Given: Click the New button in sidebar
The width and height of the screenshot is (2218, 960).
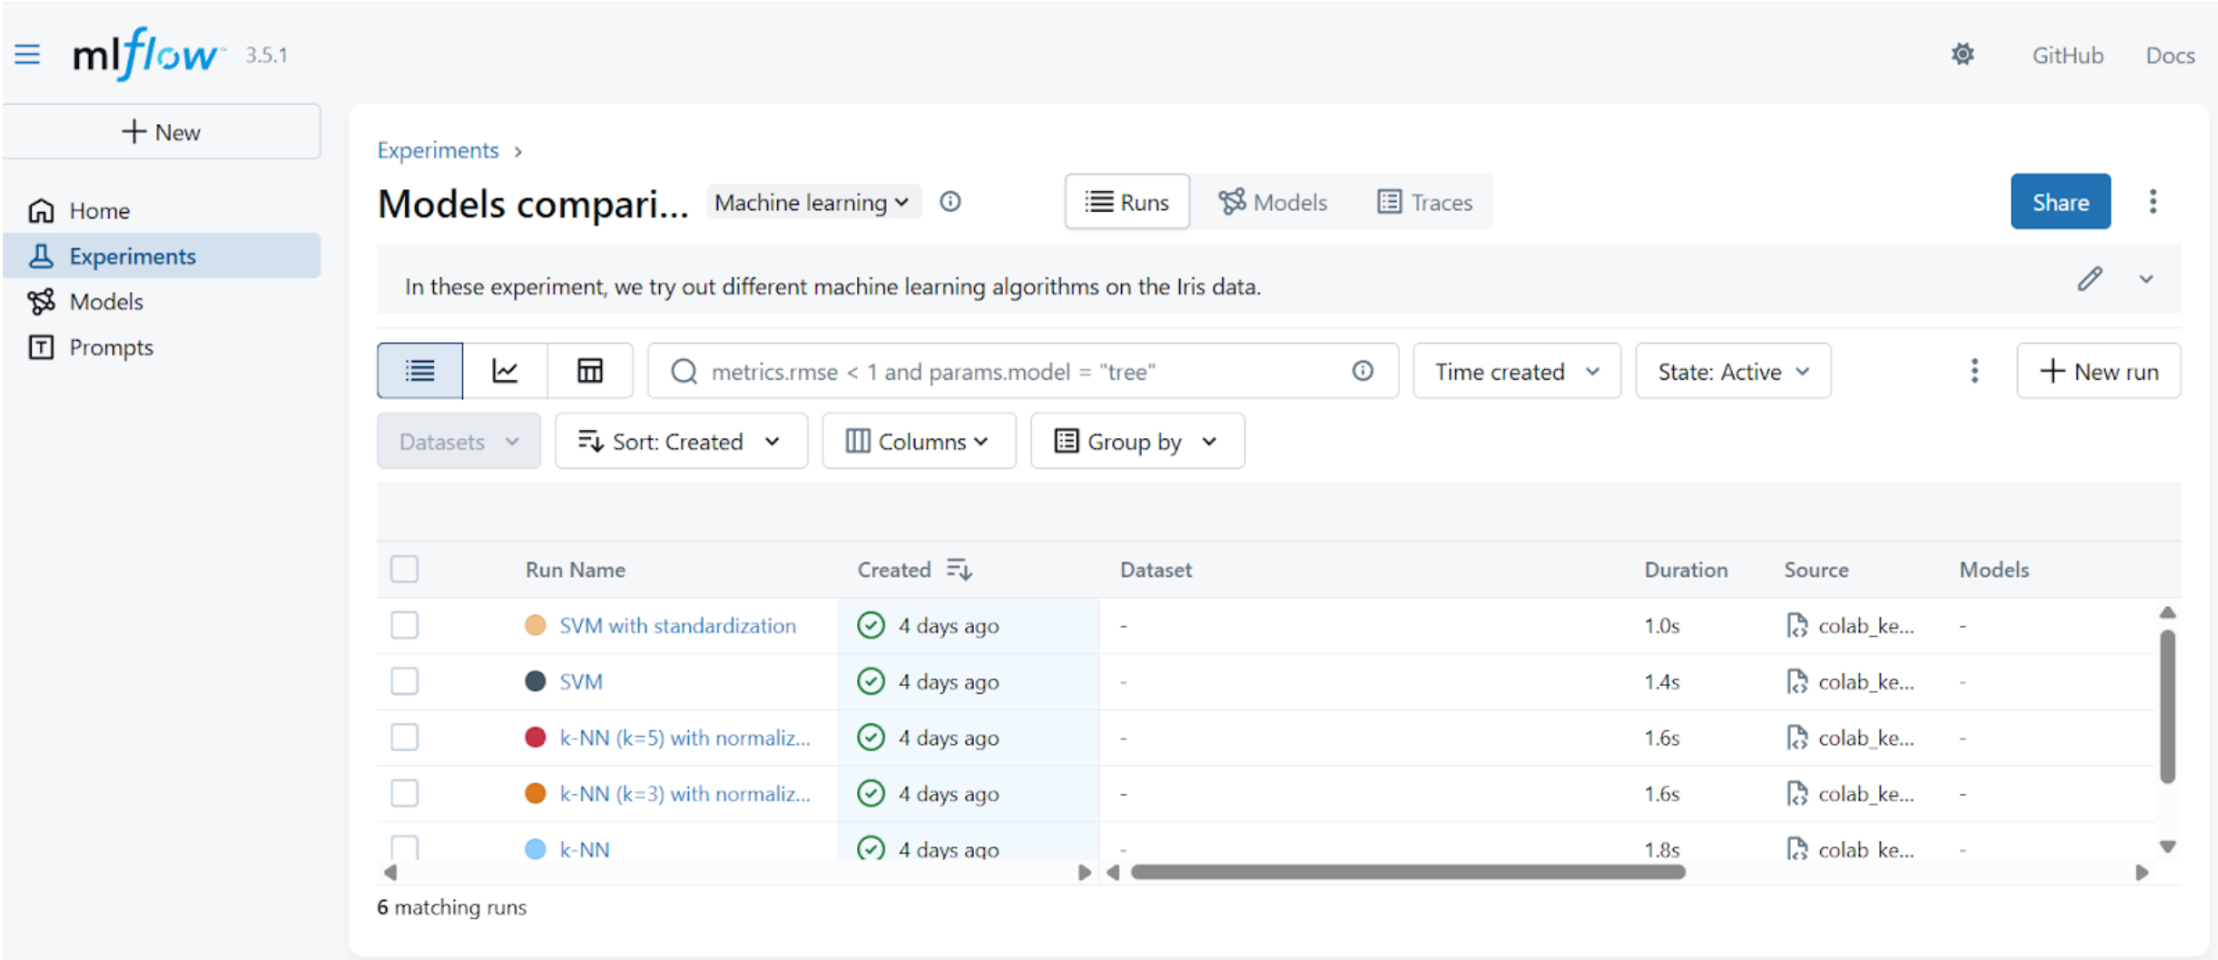Looking at the screenshot, I should point(162,132).
